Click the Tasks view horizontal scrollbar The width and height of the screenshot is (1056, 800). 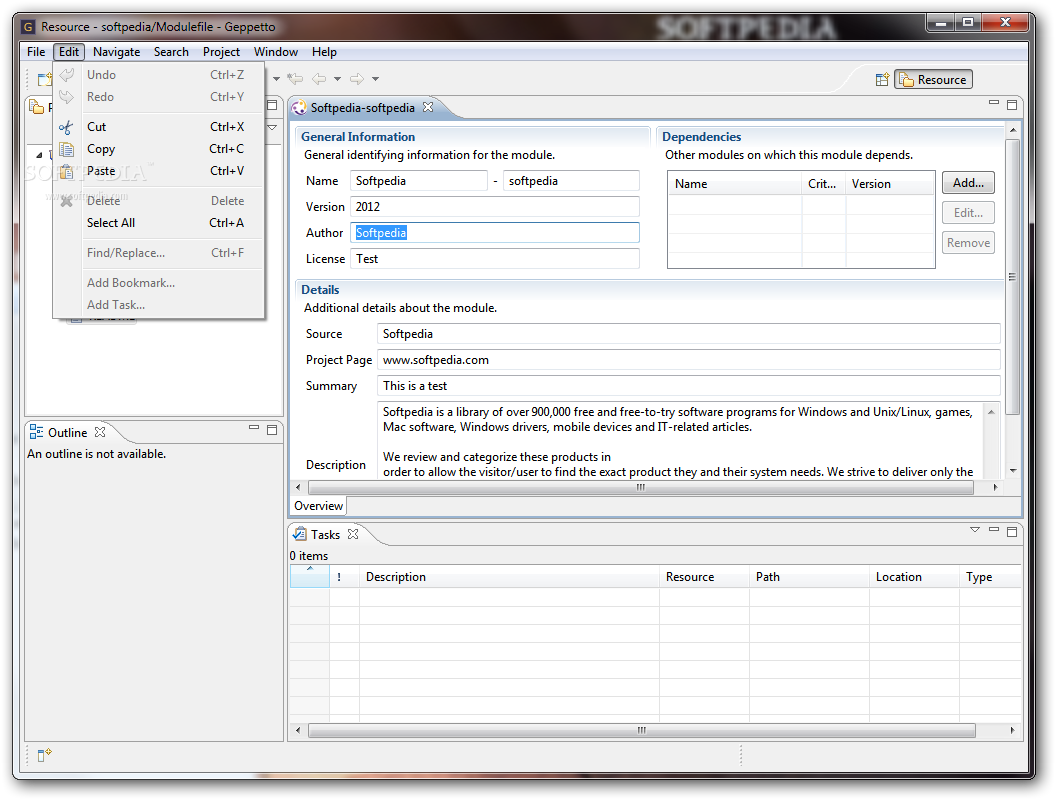click(x=642, y=730)
